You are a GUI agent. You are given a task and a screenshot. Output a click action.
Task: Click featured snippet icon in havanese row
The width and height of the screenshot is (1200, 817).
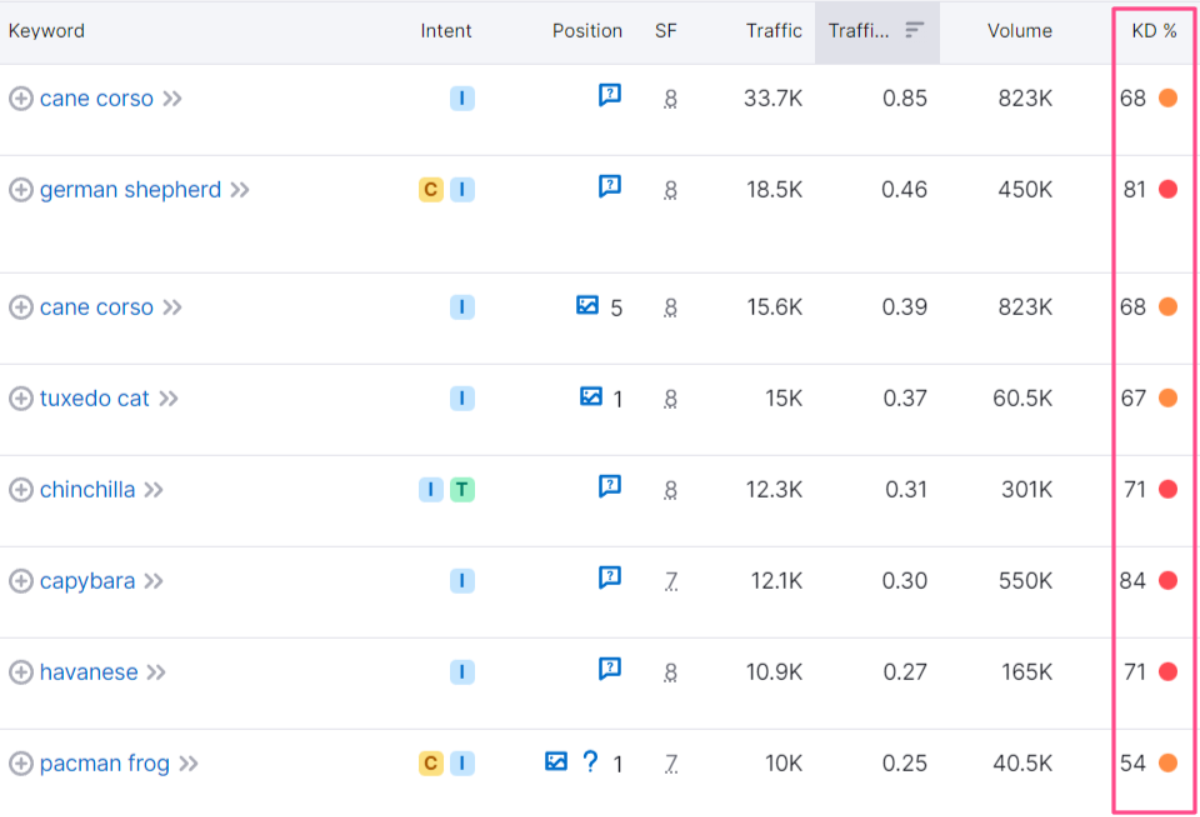609,669
